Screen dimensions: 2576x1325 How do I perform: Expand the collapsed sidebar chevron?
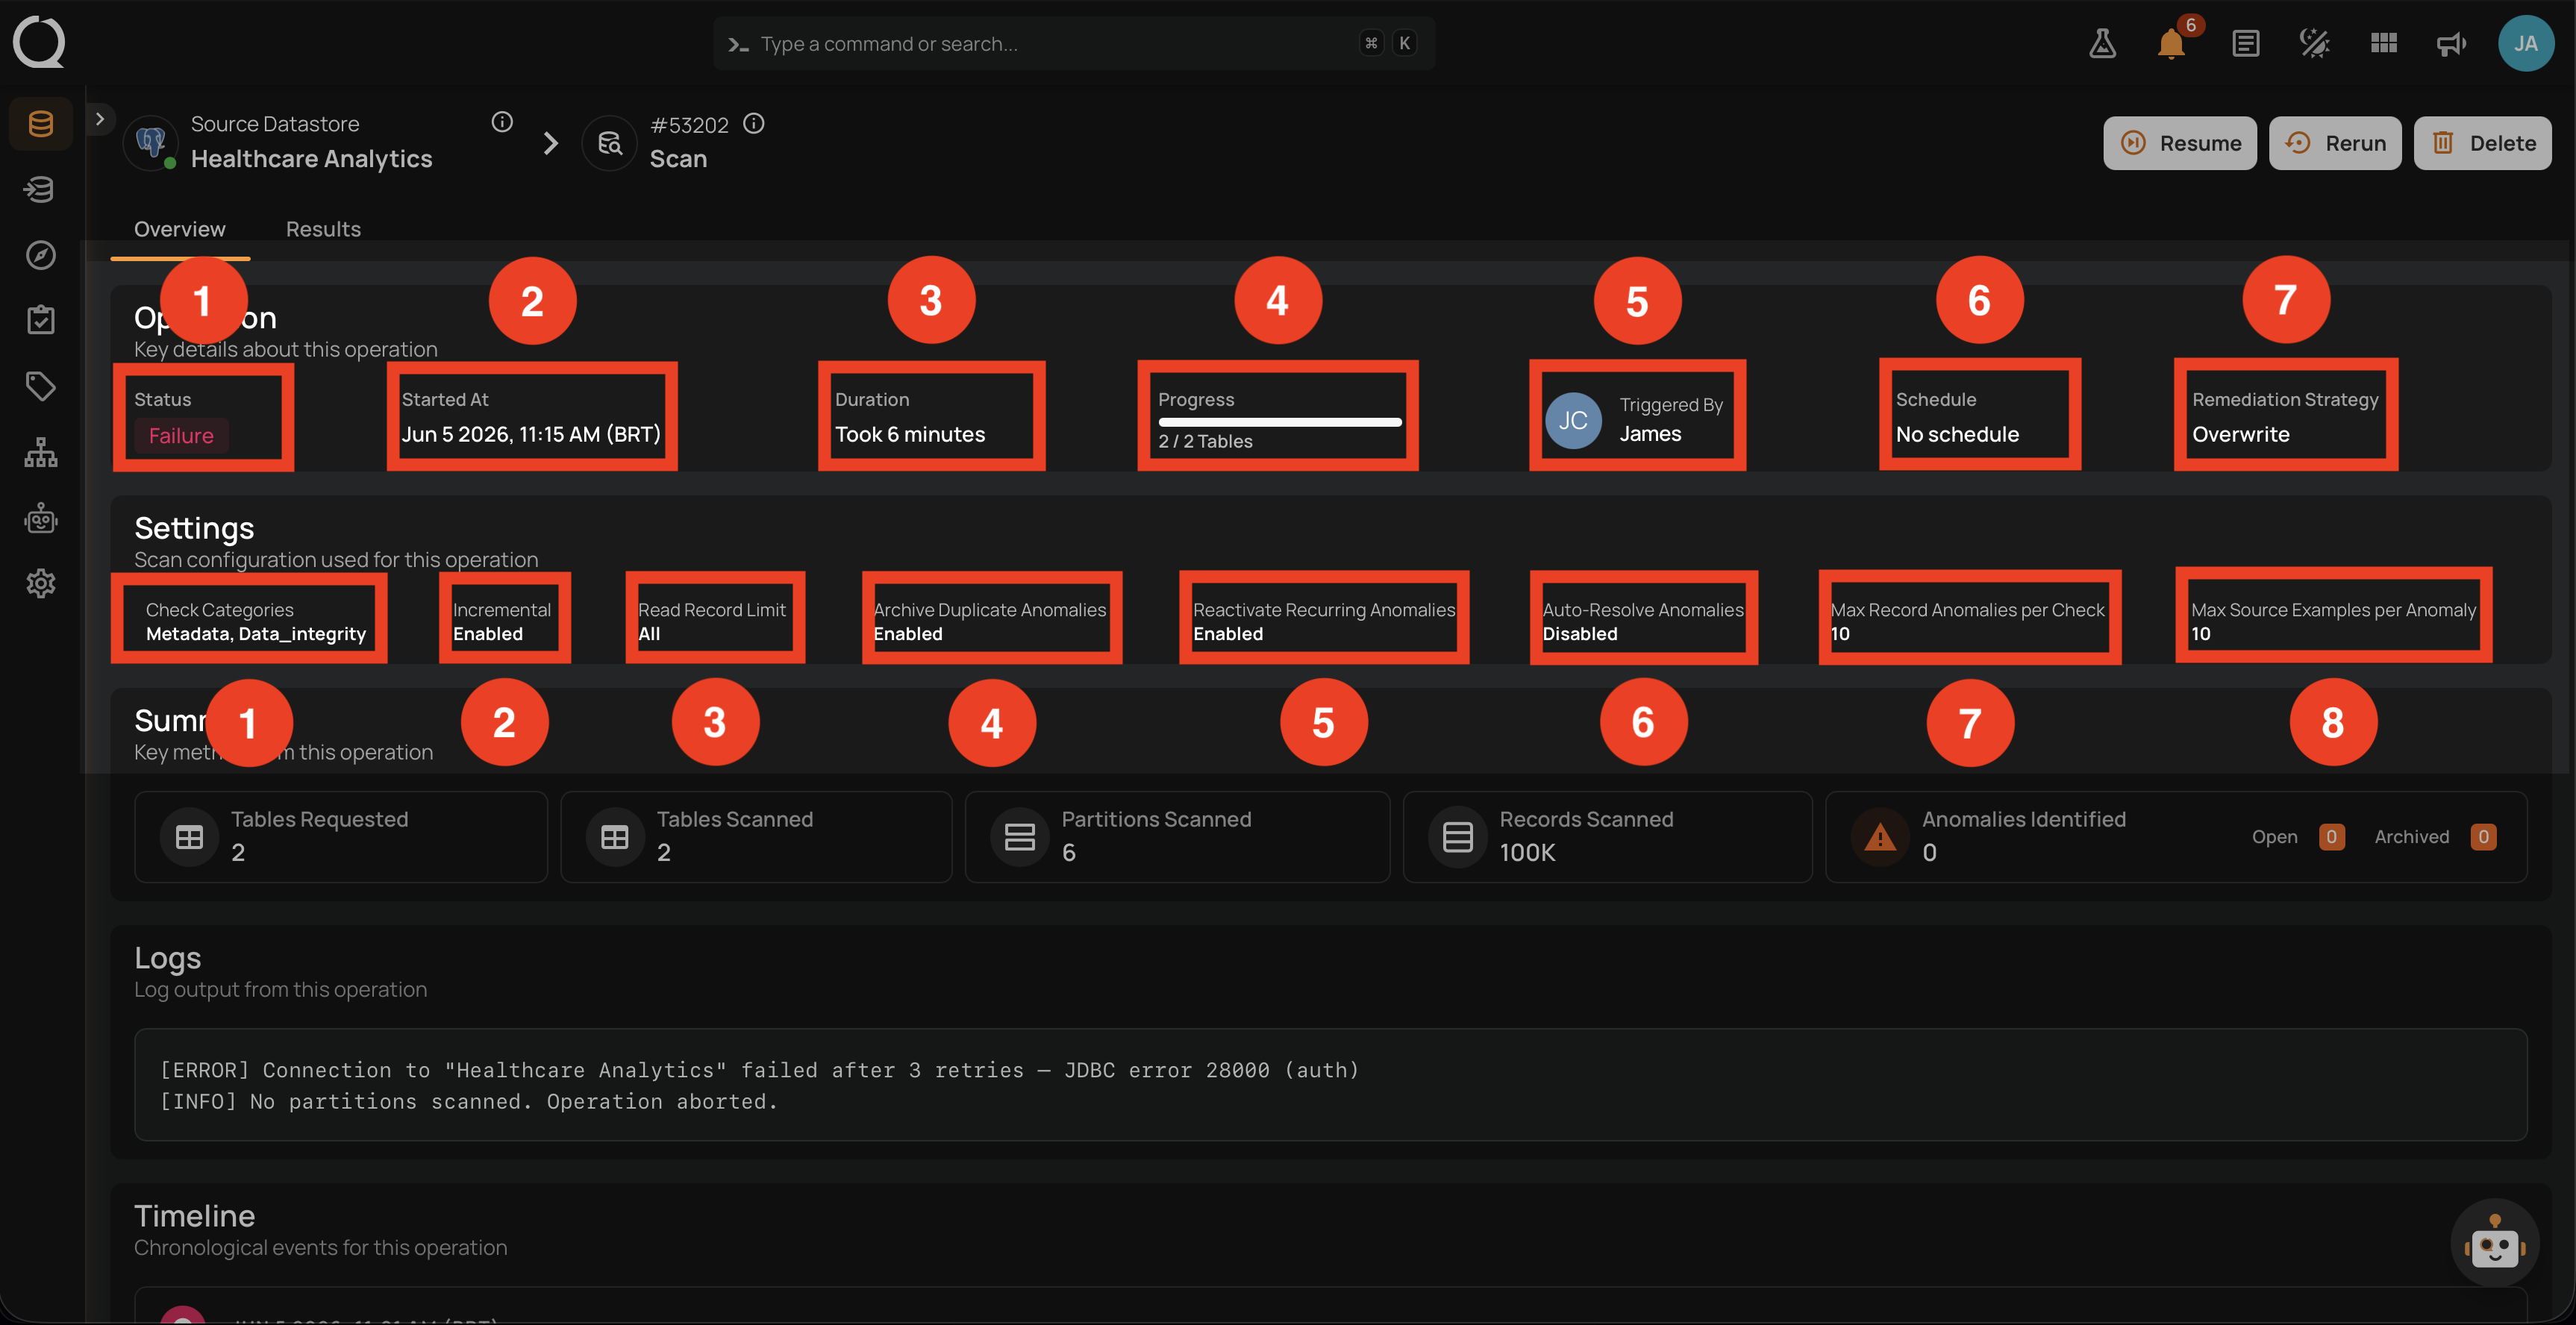coord(99,119)
